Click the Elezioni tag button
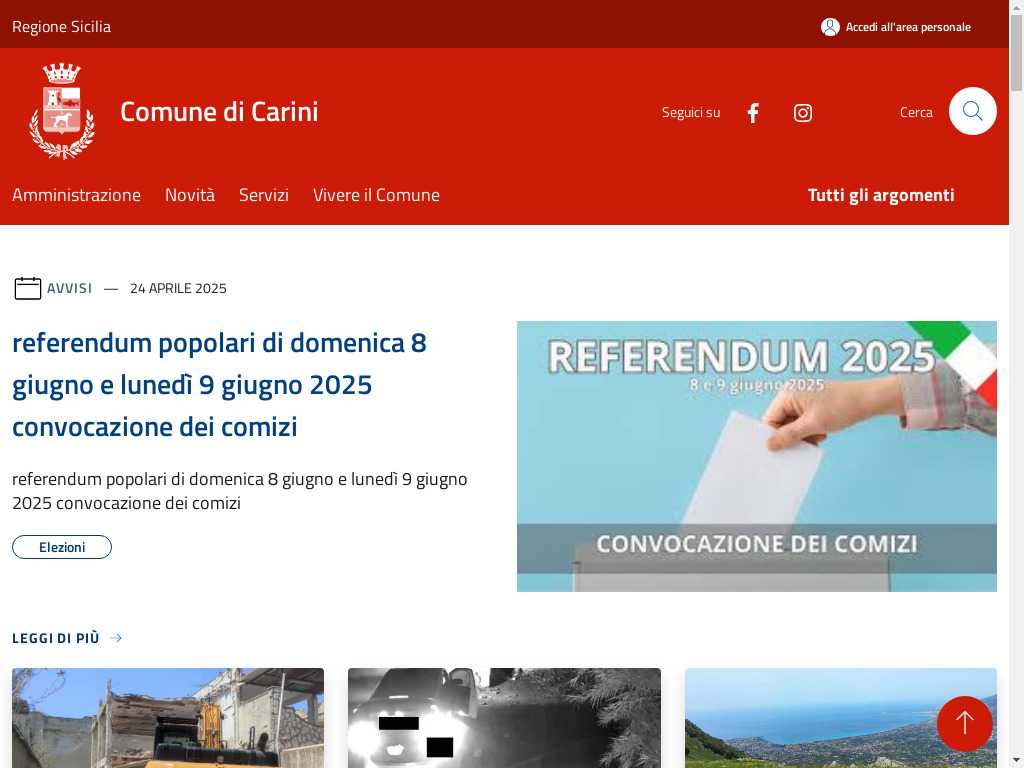 point(62,547)
